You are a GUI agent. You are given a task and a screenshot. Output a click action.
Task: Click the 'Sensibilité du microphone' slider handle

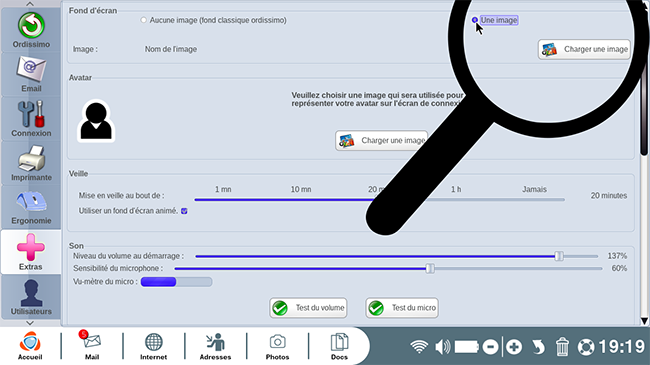[x=430, y=268]
